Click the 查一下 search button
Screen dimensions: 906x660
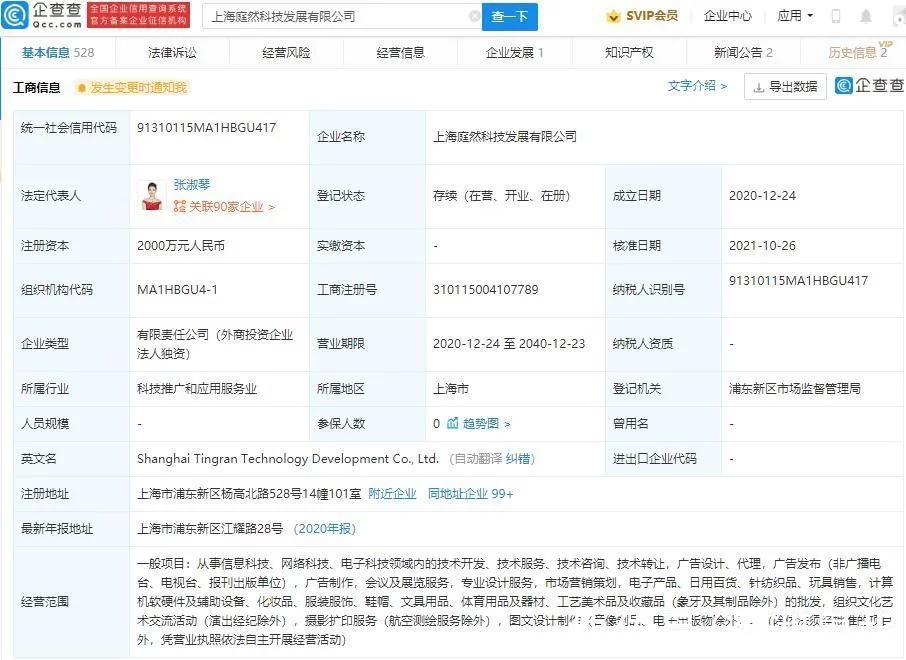coord(510,17)
